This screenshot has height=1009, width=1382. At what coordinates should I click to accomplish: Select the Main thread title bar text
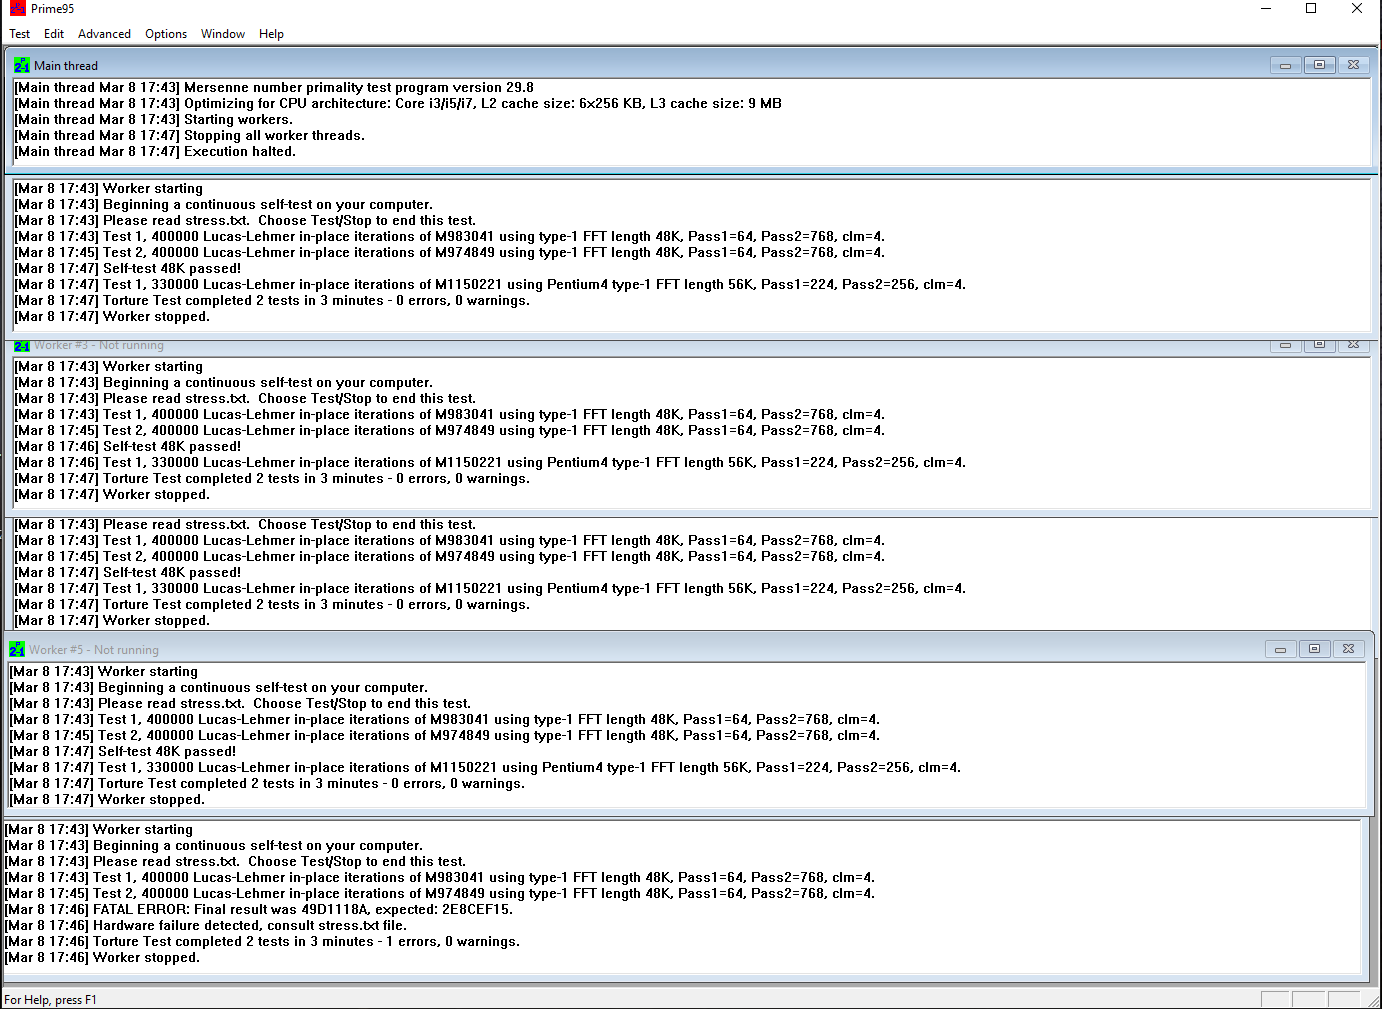coord(66,66)
